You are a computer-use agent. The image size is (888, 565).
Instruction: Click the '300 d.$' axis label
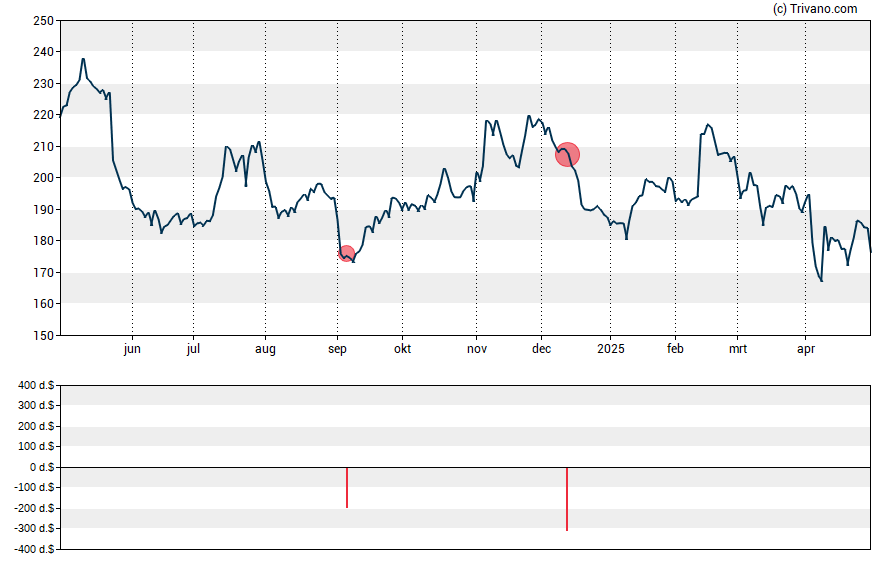click(36, 405)
